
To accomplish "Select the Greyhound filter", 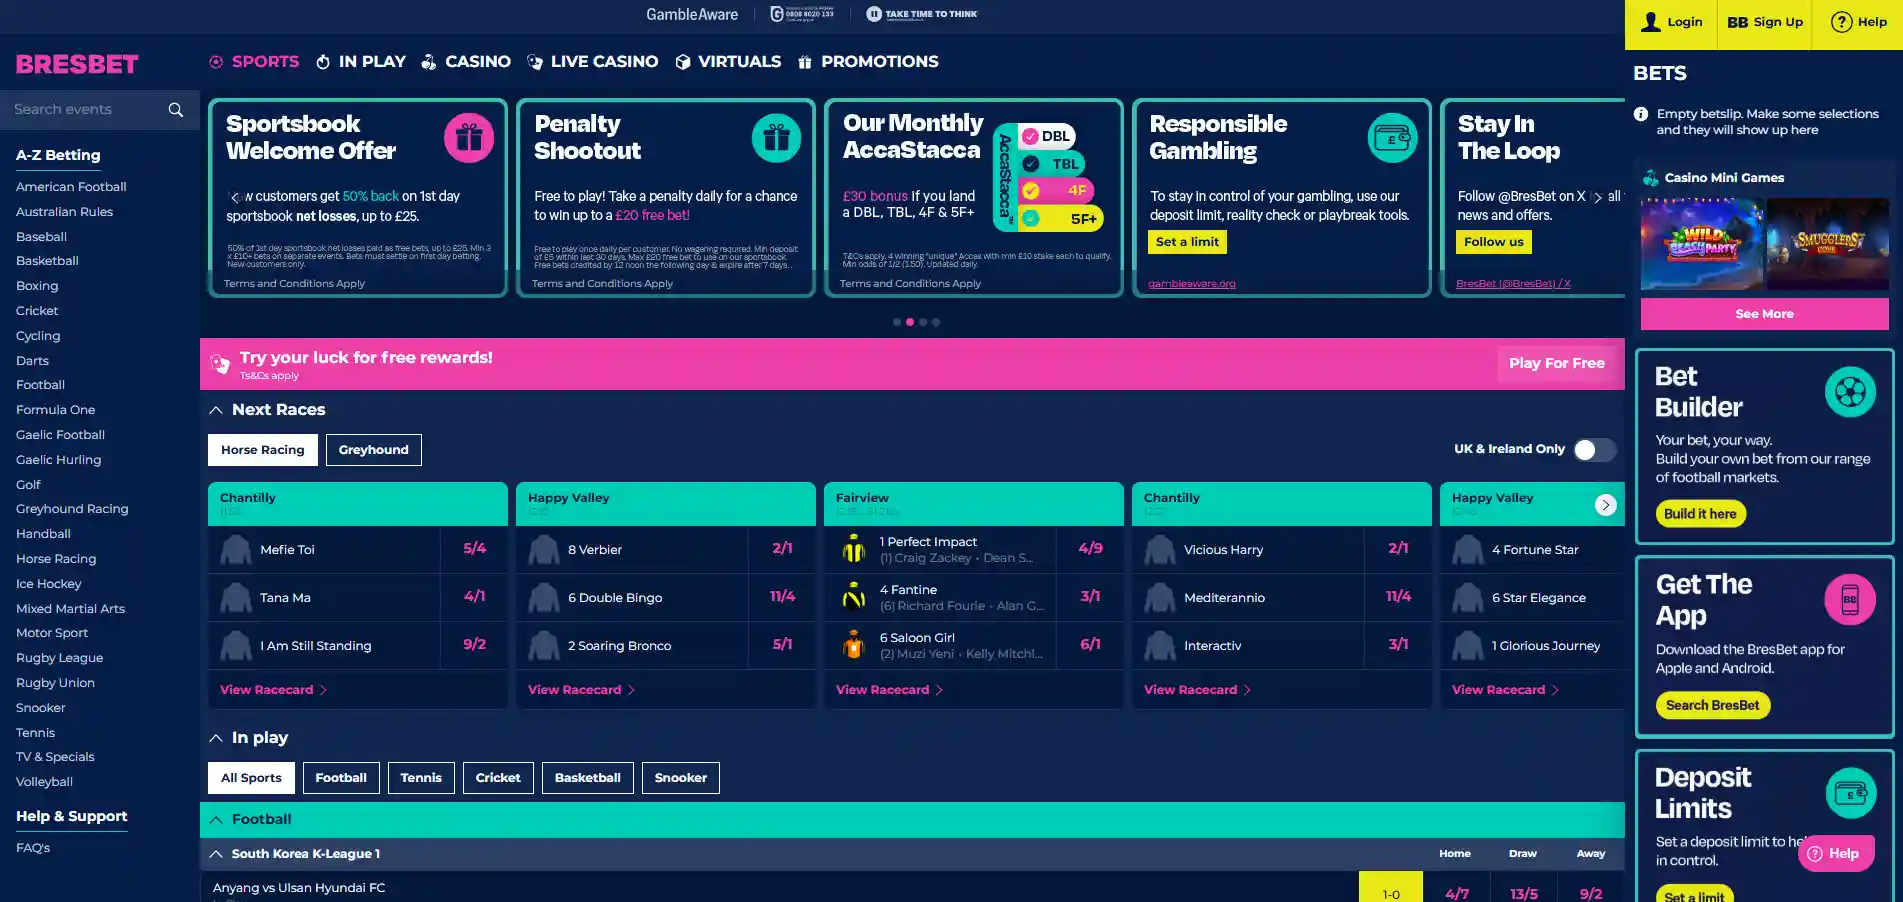I will click(374, 450).
